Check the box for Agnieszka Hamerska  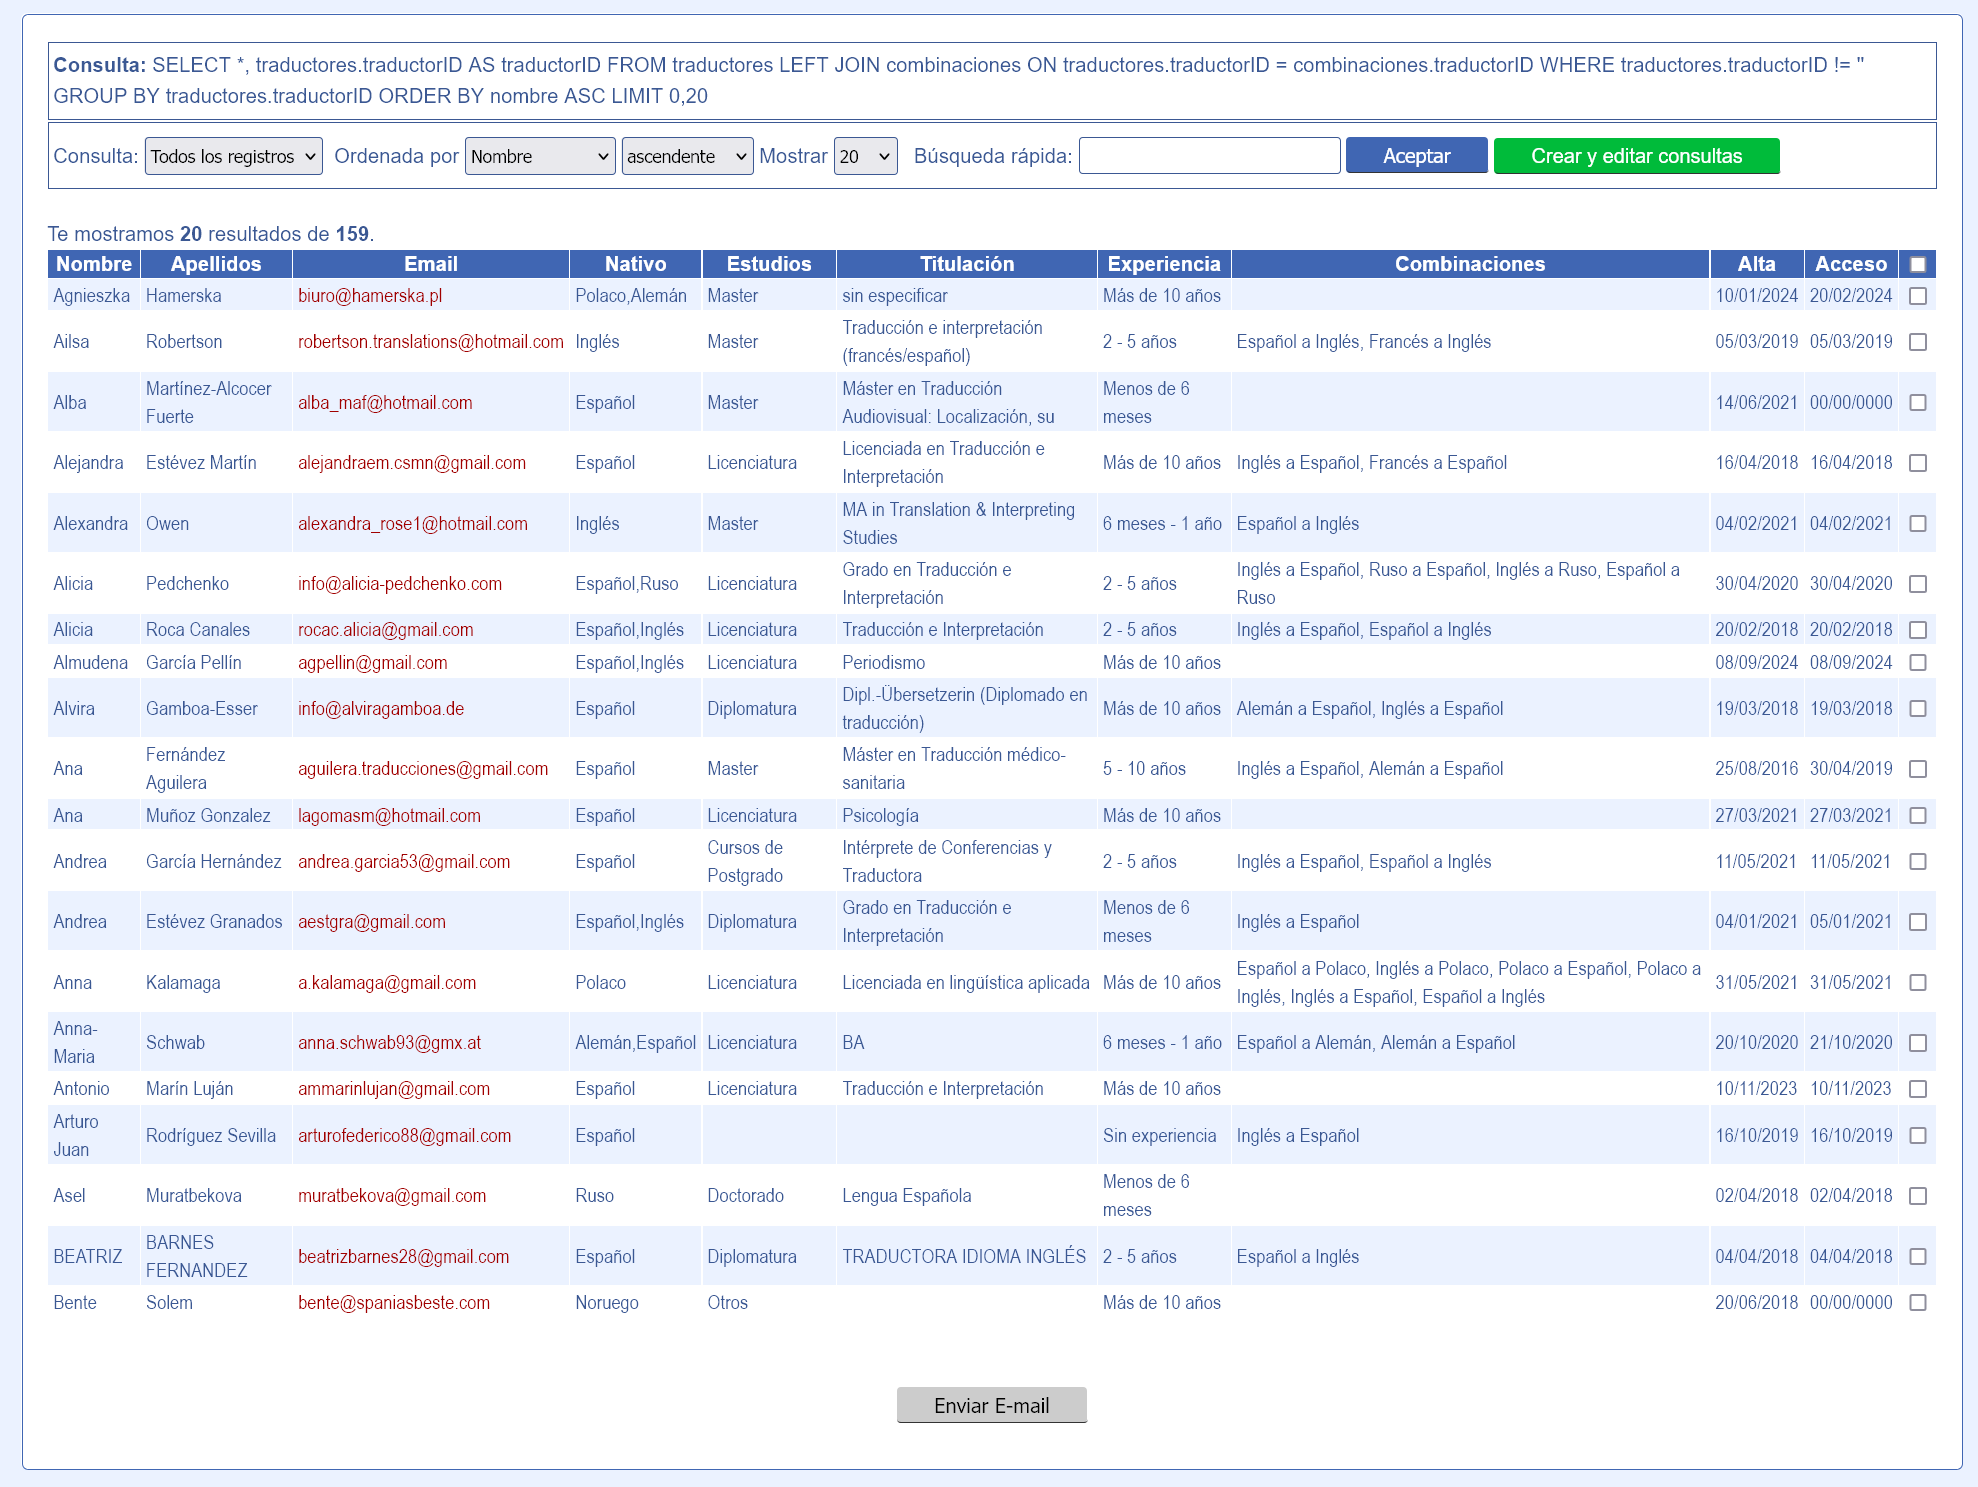1917,296
